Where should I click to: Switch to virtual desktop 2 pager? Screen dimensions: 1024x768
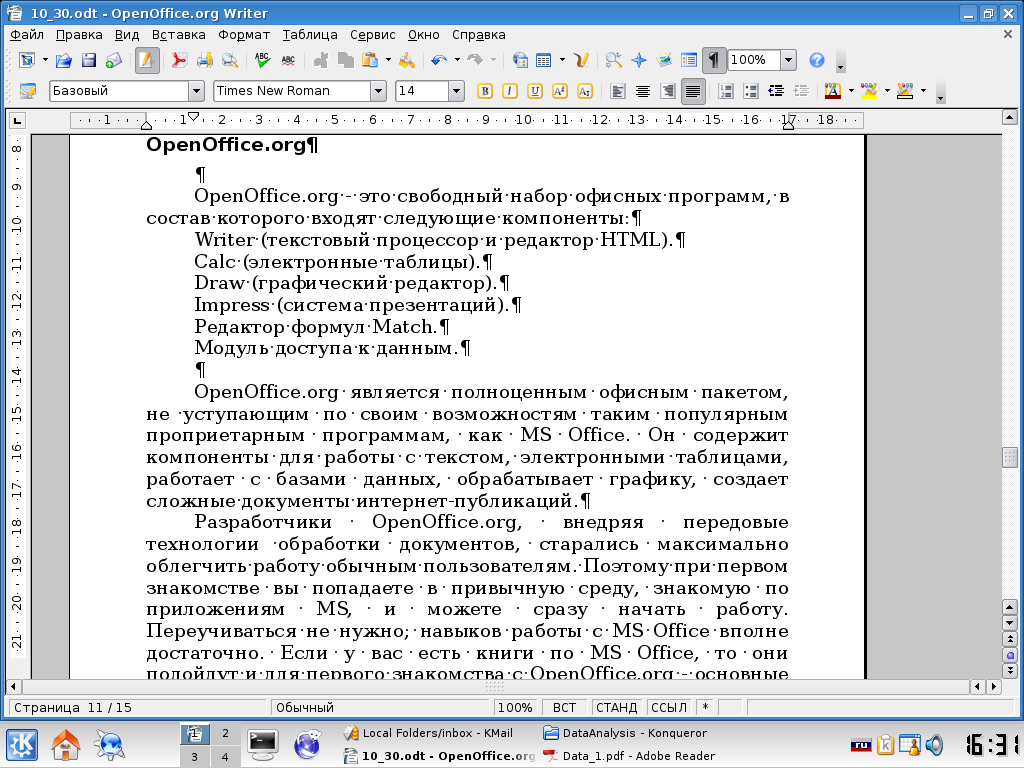point(225,733)
